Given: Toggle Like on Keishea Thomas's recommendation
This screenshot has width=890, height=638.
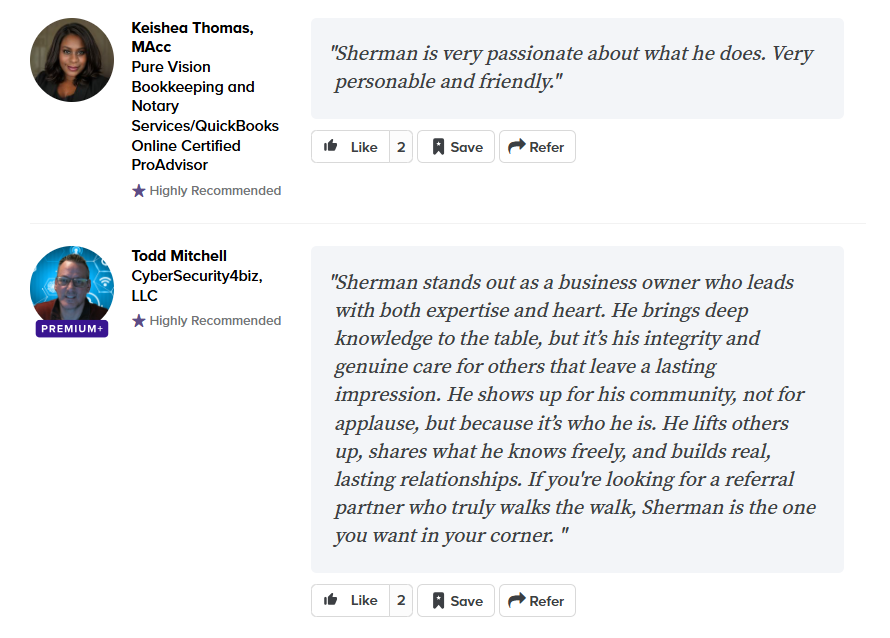Looking at the screenshot, I should (353, 146).
